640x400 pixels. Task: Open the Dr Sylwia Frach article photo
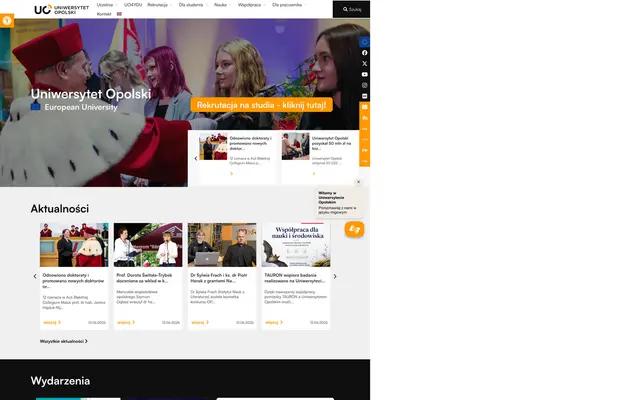[222, 245]
